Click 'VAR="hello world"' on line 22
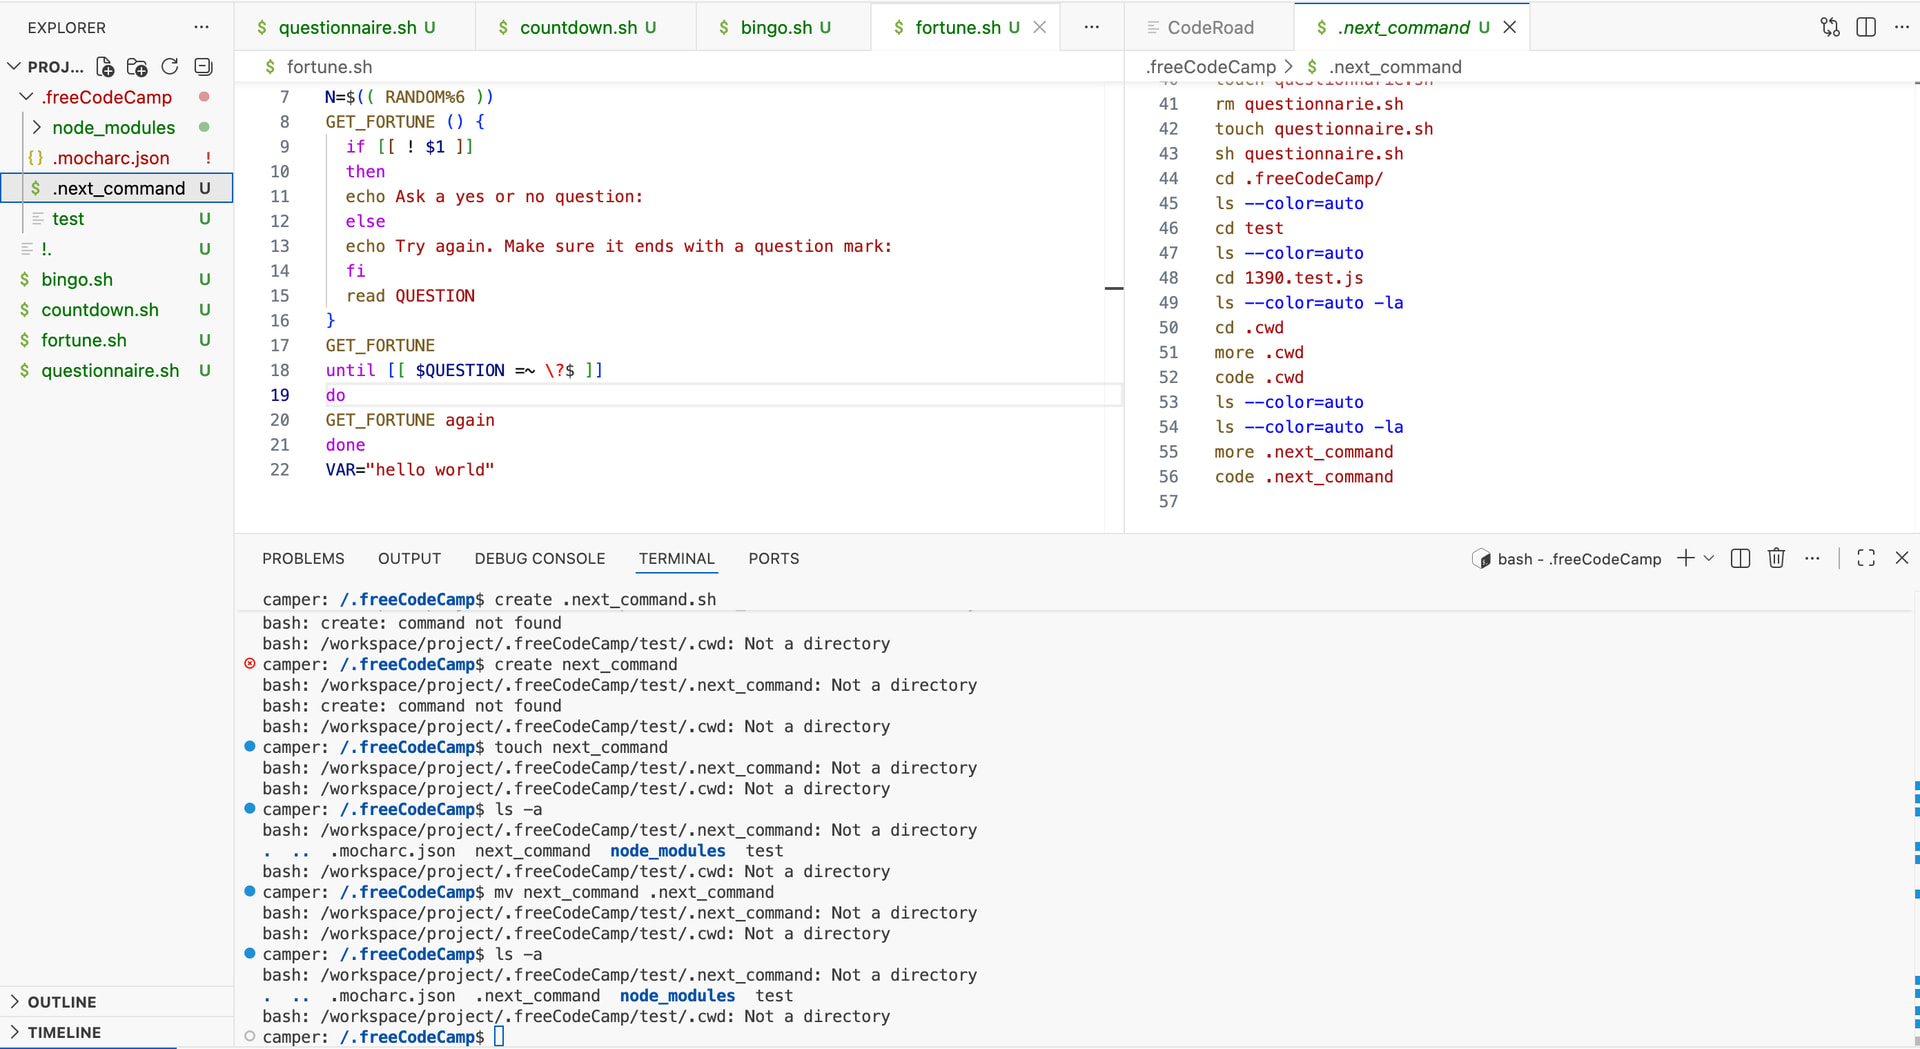This screenshot has width=1920, height=1049. click(410, 470)
